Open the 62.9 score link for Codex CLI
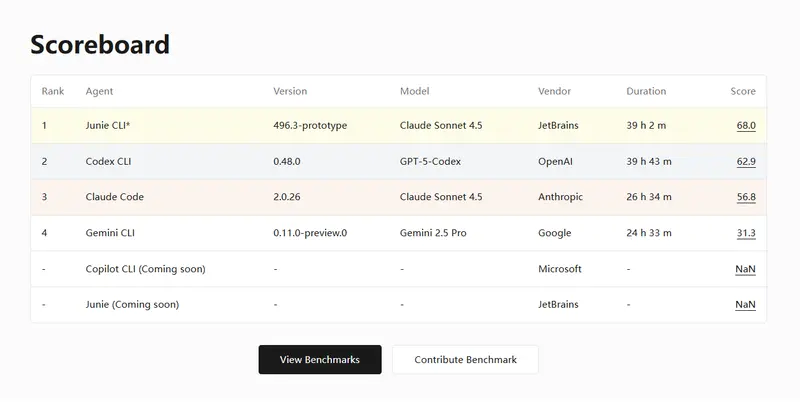Image resolution: width=800 pixels, height=419 pixels. pos(745,162)
